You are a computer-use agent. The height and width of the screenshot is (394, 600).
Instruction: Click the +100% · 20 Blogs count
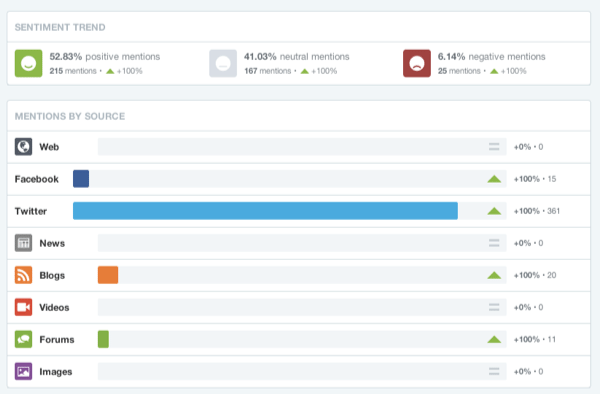click(535, 275)
